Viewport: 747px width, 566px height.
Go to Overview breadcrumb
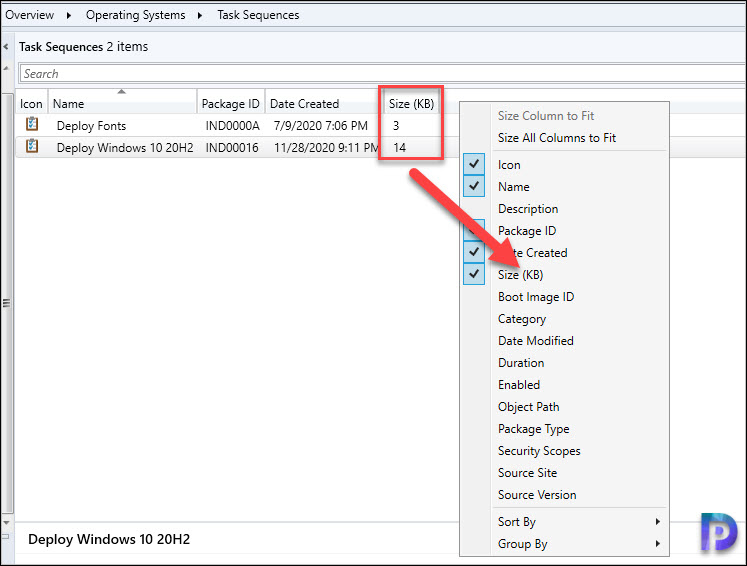tap(30, 15)
